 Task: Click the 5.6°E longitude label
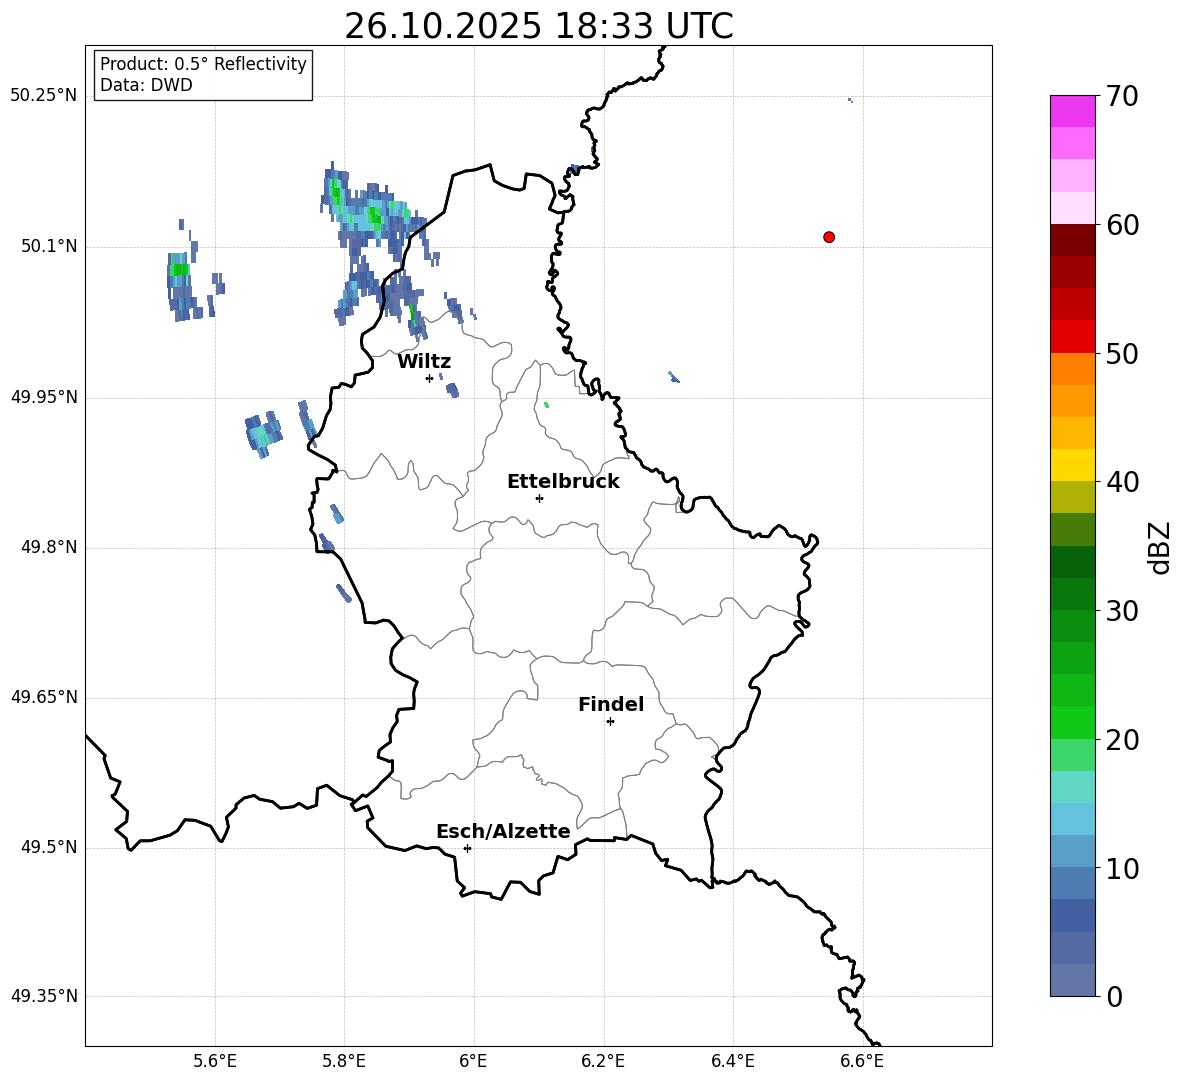click(x=215, y=1061)
